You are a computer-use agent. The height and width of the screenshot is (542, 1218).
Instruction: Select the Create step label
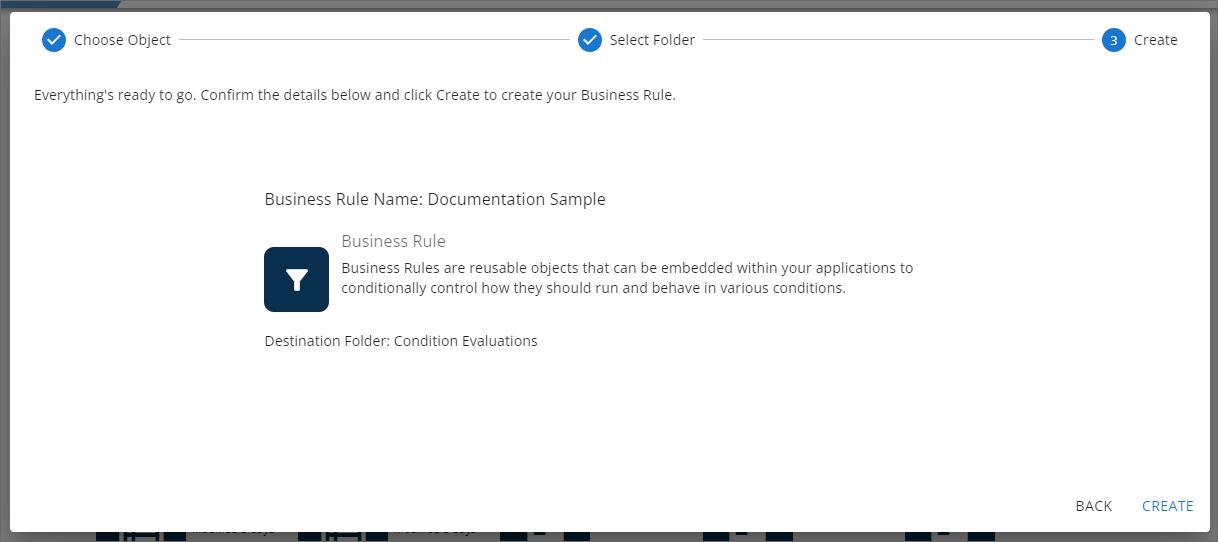click(x=1155, y=40)
